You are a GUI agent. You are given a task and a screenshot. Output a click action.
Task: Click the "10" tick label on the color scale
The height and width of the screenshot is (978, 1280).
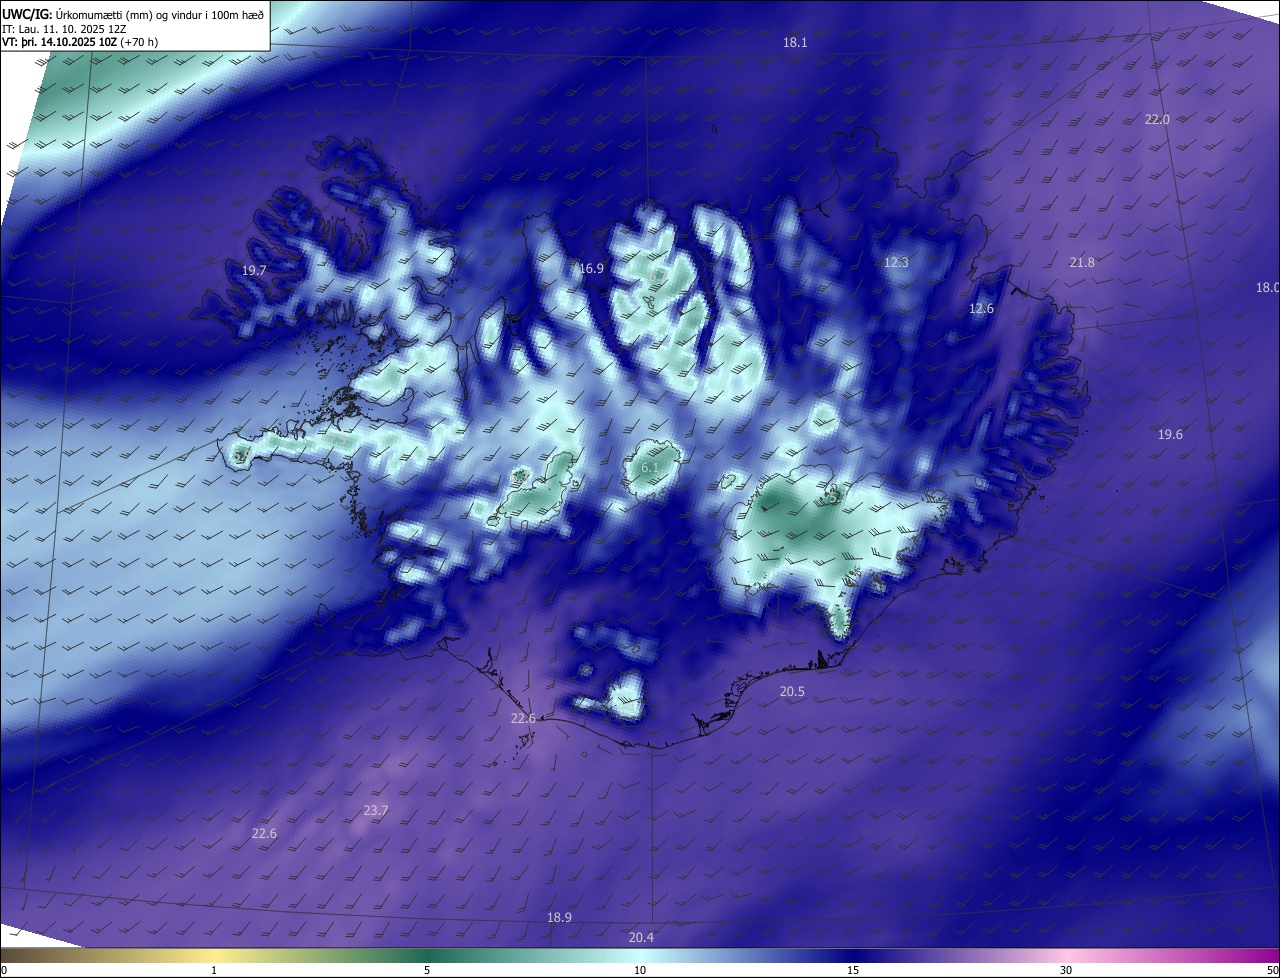coord(640,970)
